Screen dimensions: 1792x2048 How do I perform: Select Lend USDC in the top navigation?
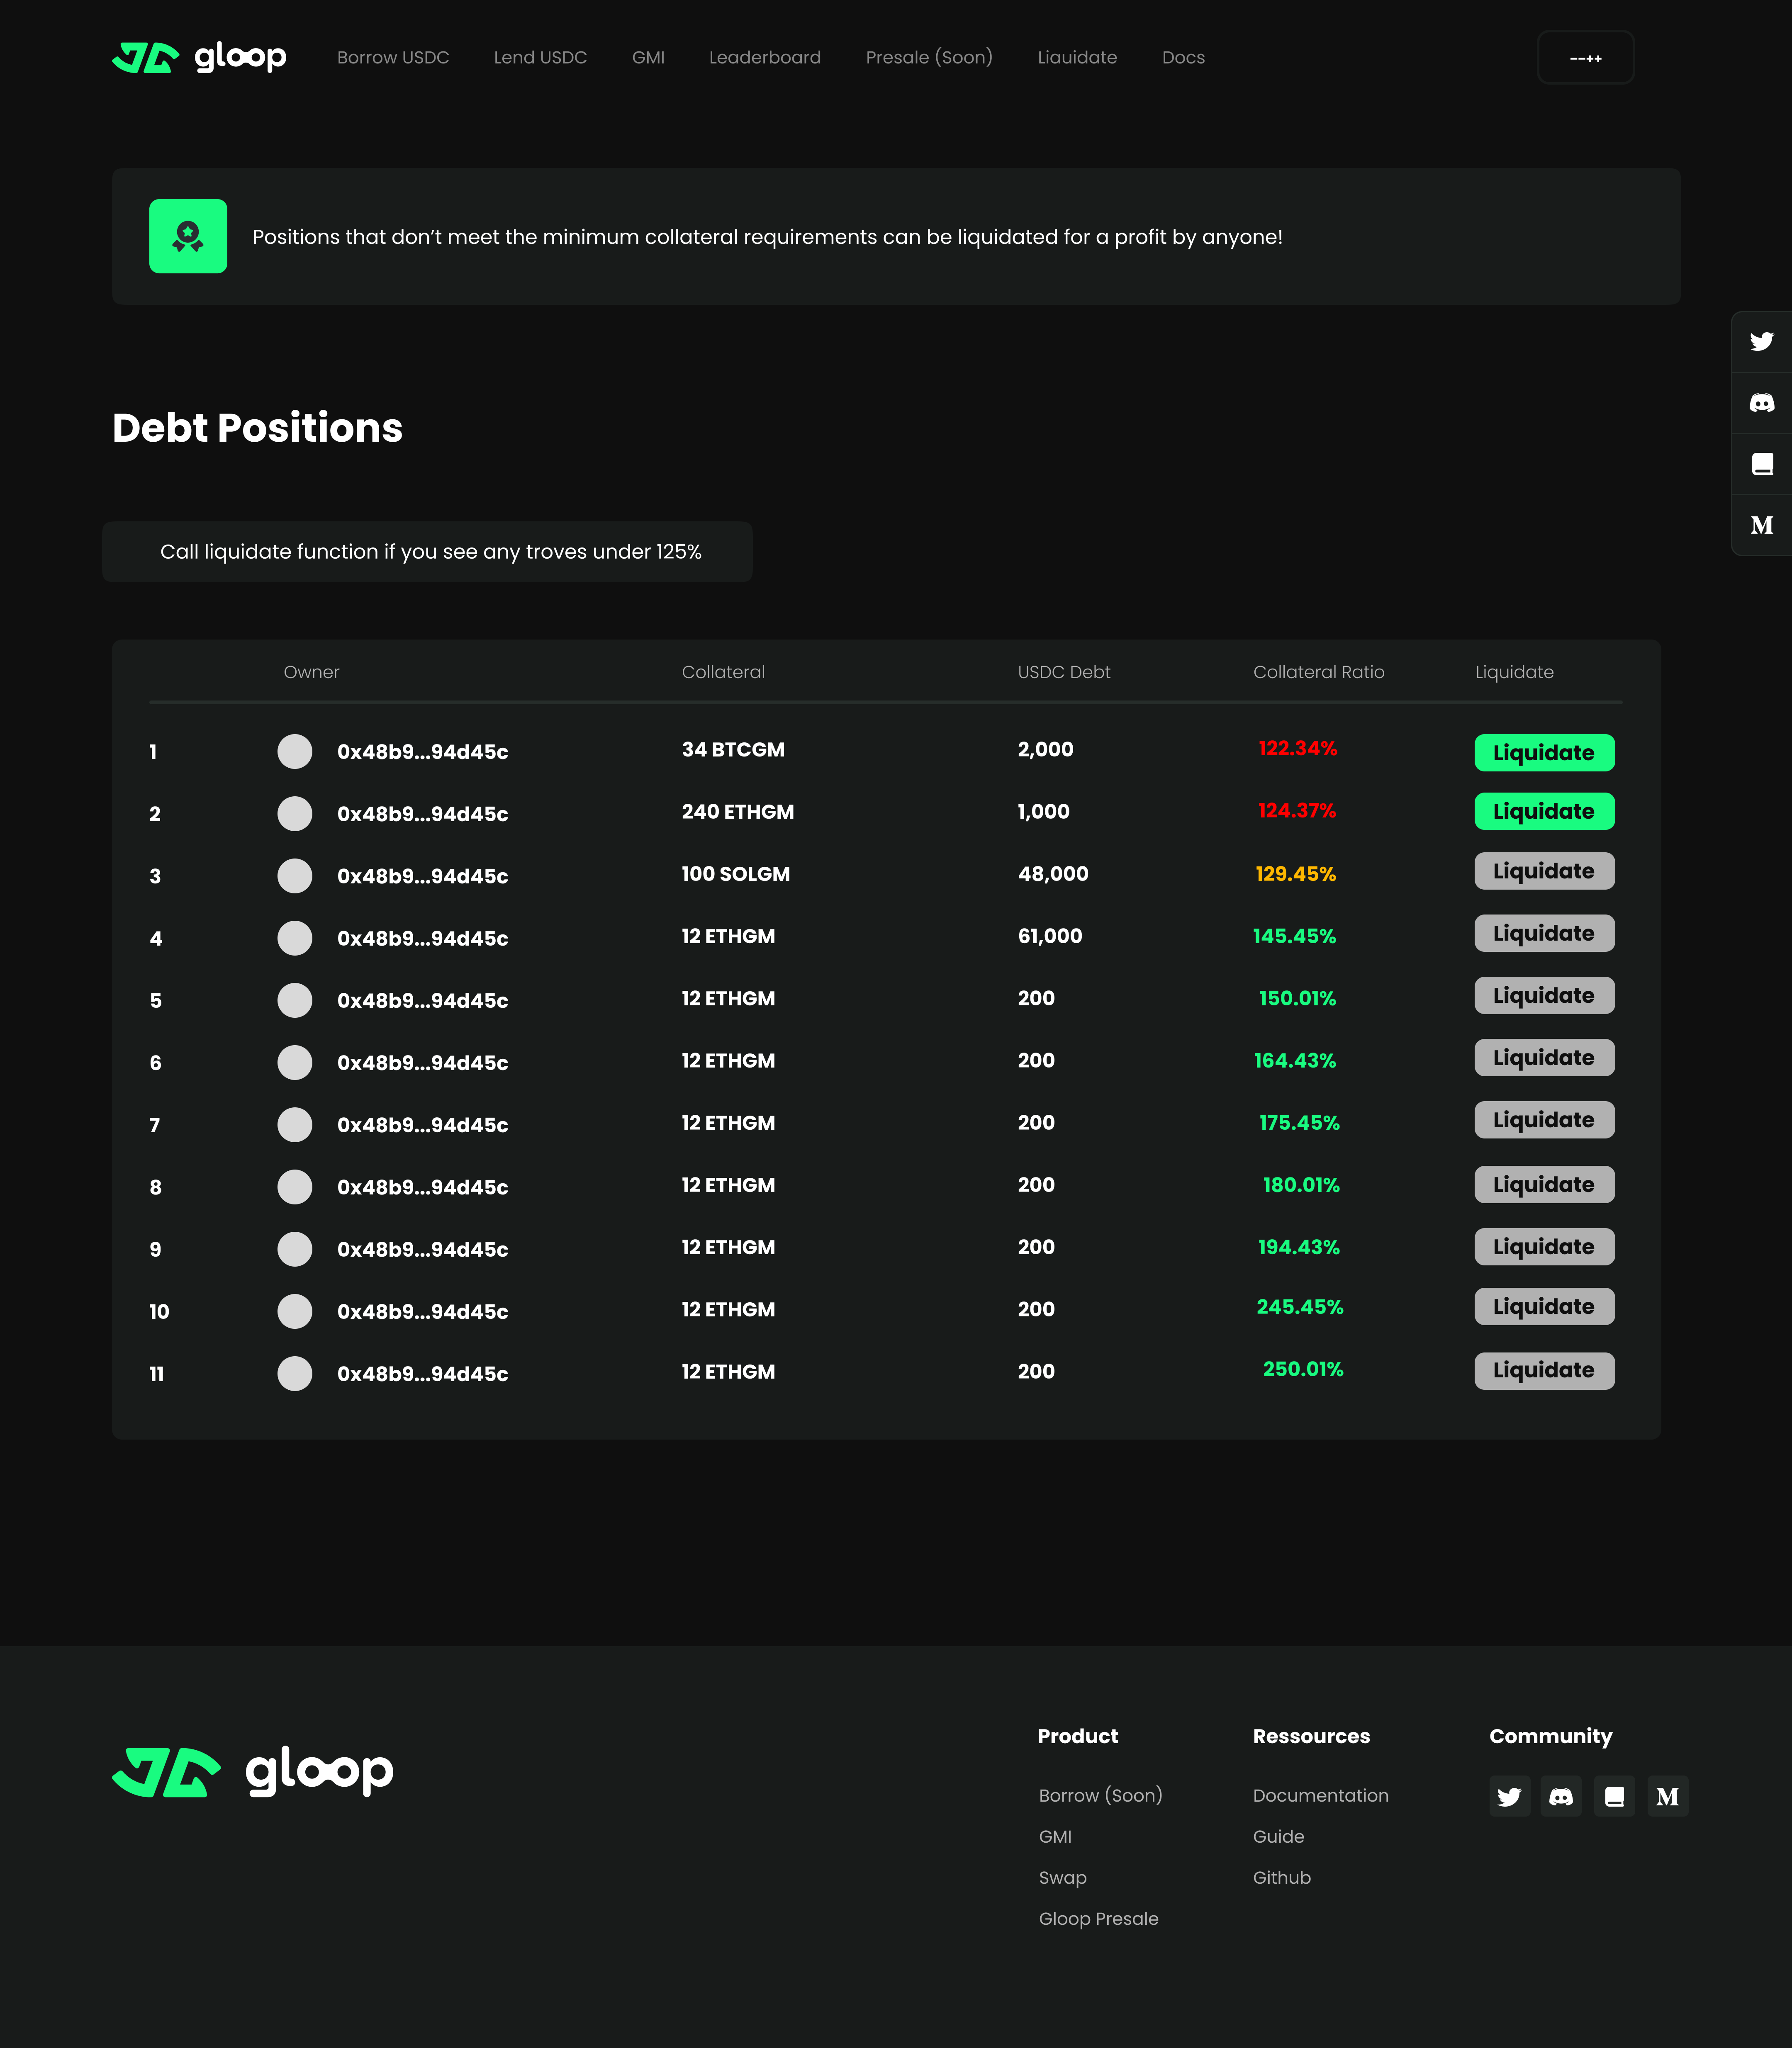pyautogui.click(x=540, y=57)
